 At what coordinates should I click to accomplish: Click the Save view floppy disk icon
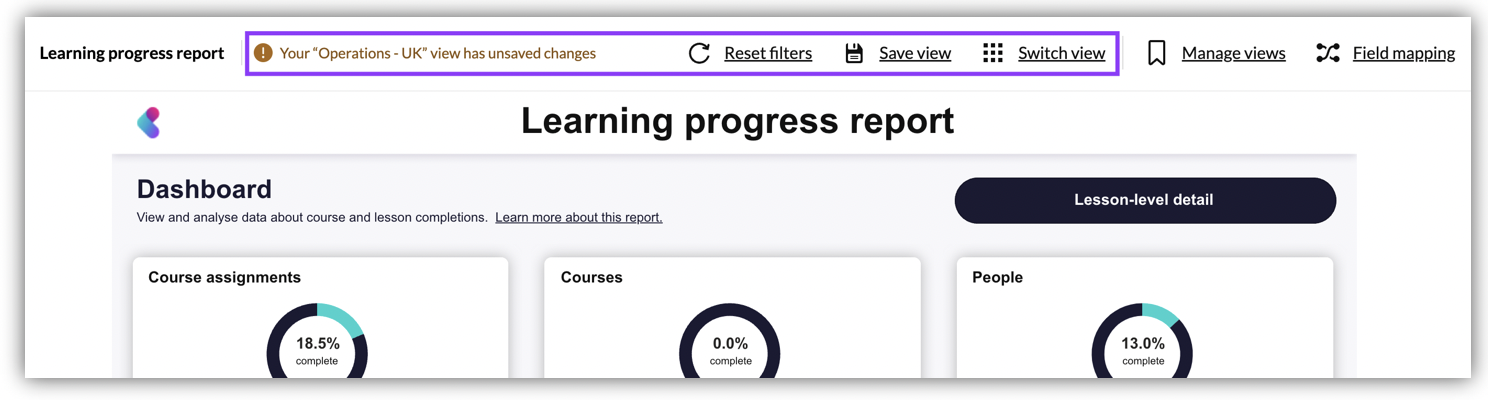[854, 53]
